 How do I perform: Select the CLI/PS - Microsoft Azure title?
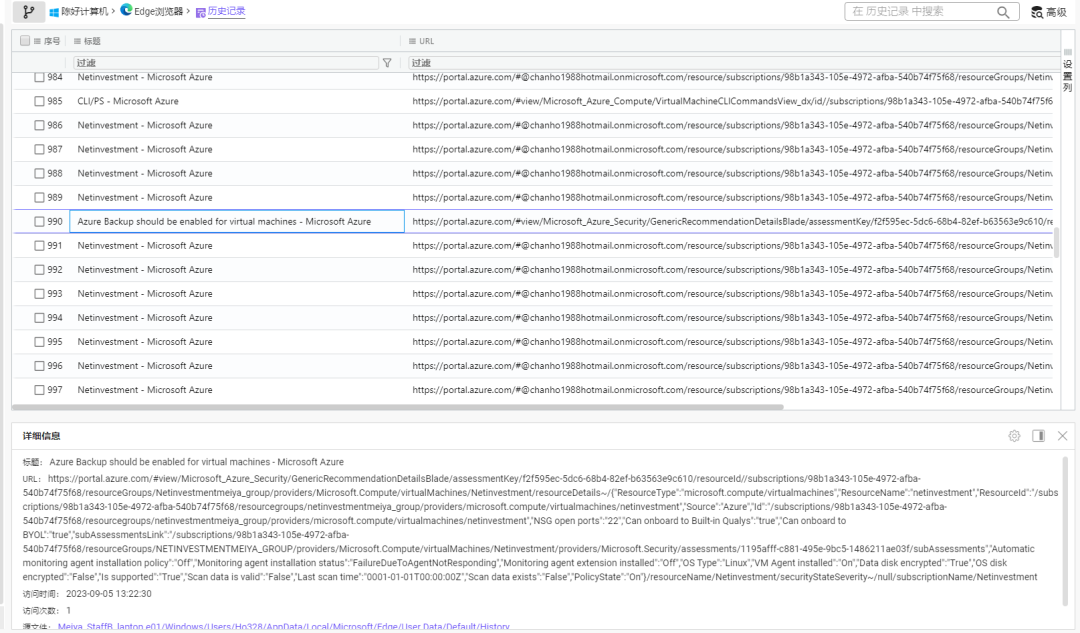click(x=128, y=101)
